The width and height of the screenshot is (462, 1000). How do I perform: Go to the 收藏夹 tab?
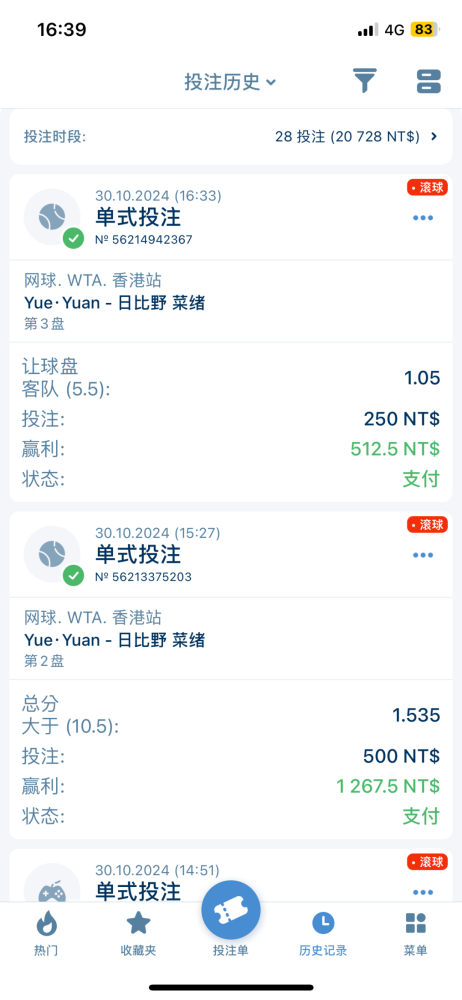point(138,934)
